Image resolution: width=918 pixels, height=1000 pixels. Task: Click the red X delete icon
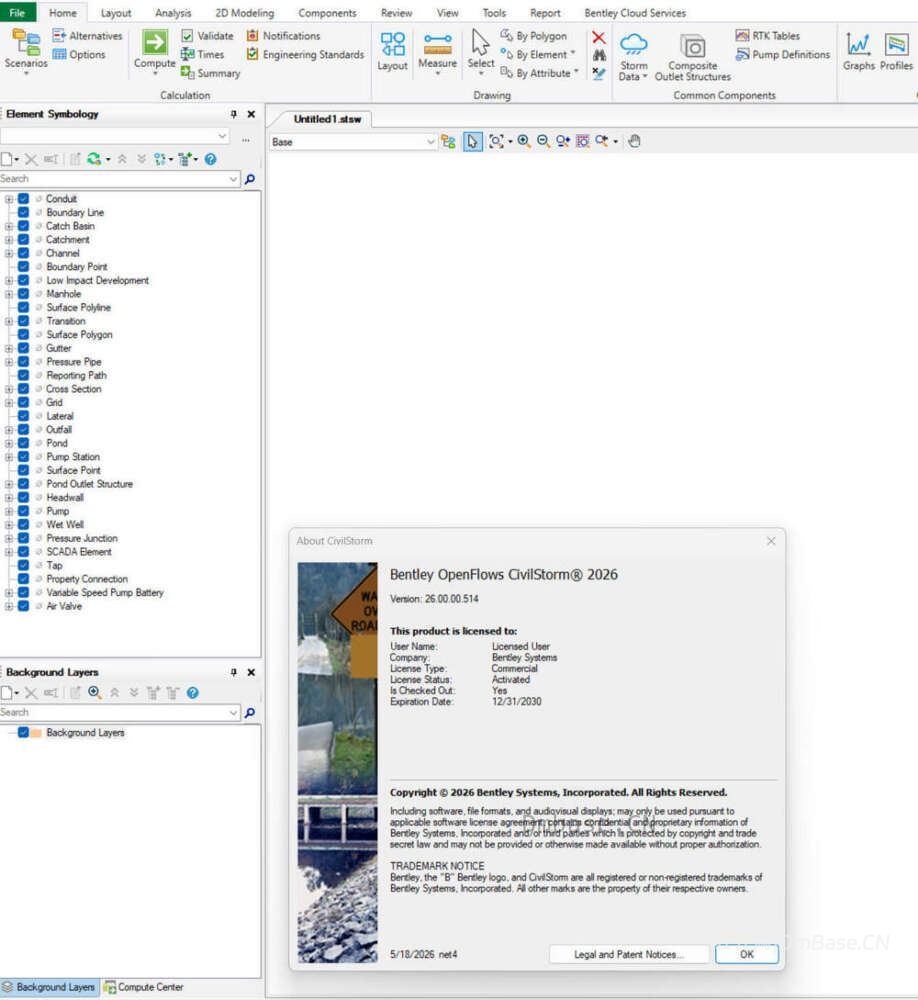point(598,37)
